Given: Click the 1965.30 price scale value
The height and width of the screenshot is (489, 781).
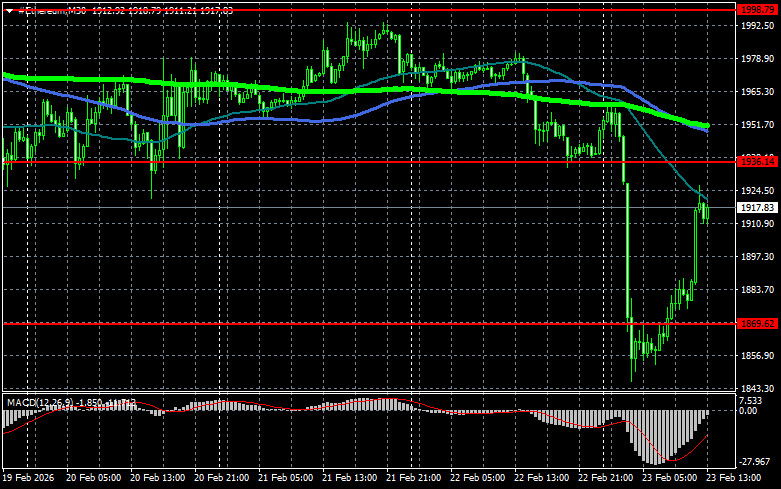Looking at the screenshot, I should 757,92.
